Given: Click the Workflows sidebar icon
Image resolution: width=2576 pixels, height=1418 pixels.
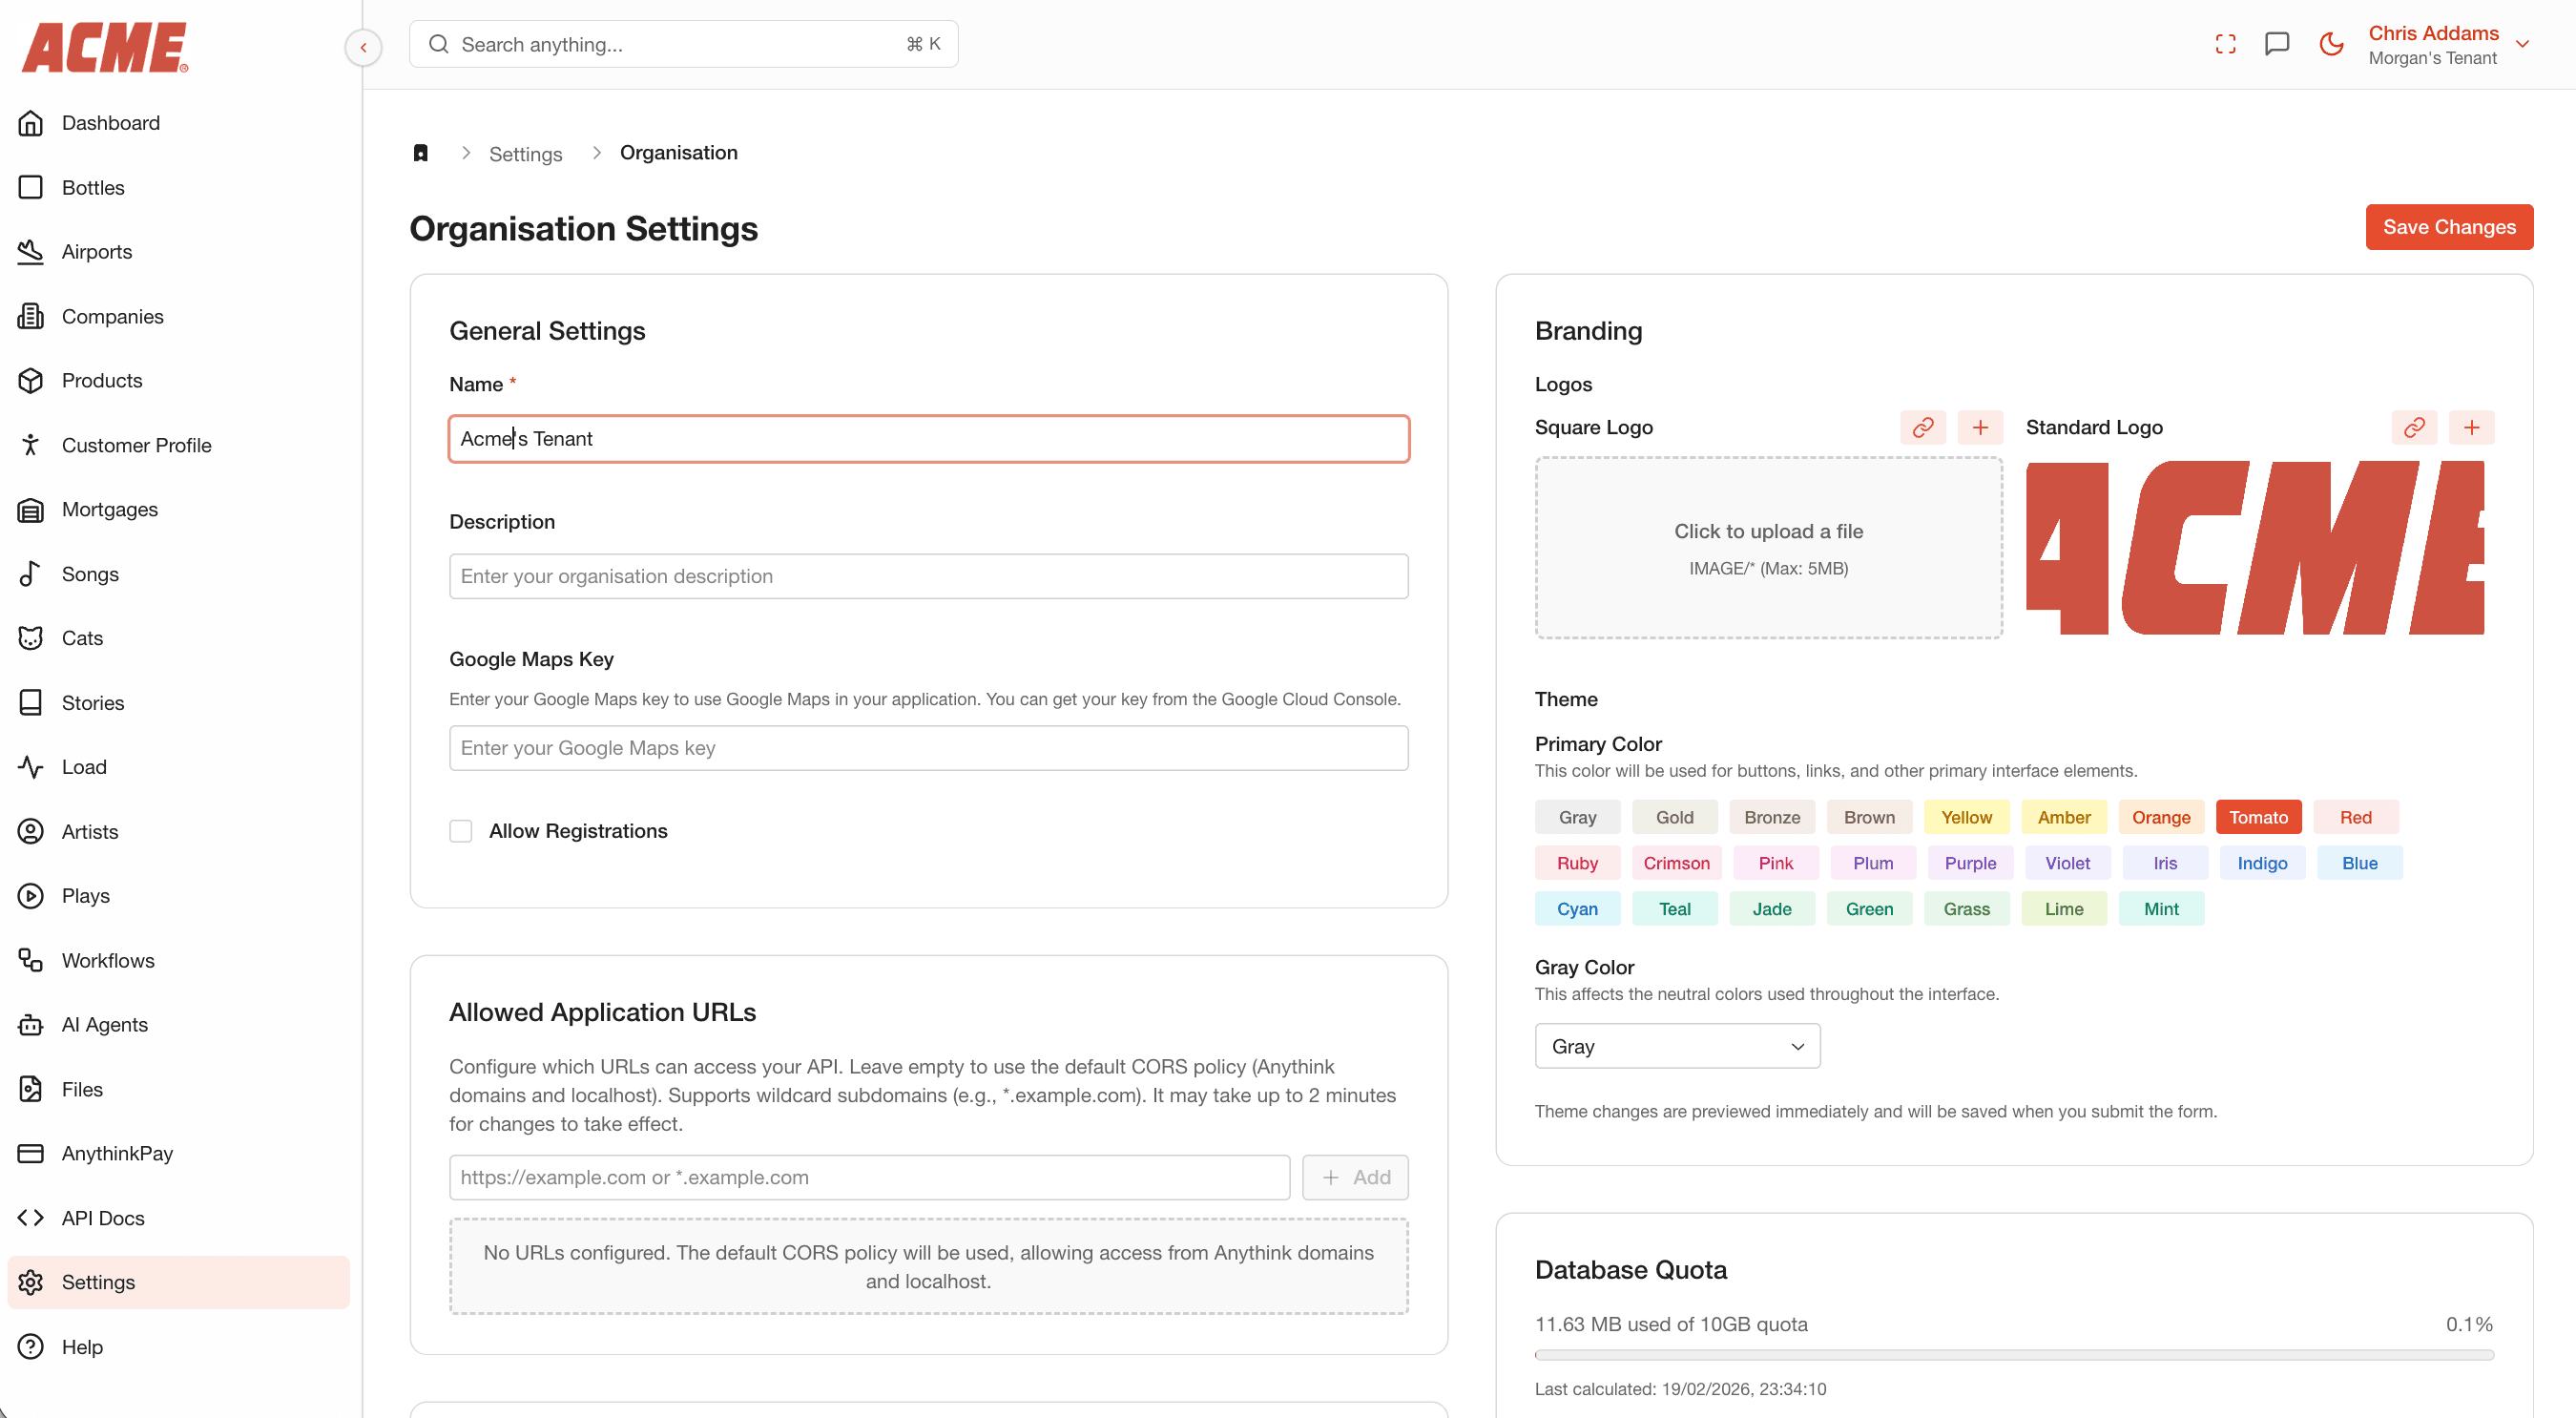Looking at the screenshot, I should click(x=30, y=960).
